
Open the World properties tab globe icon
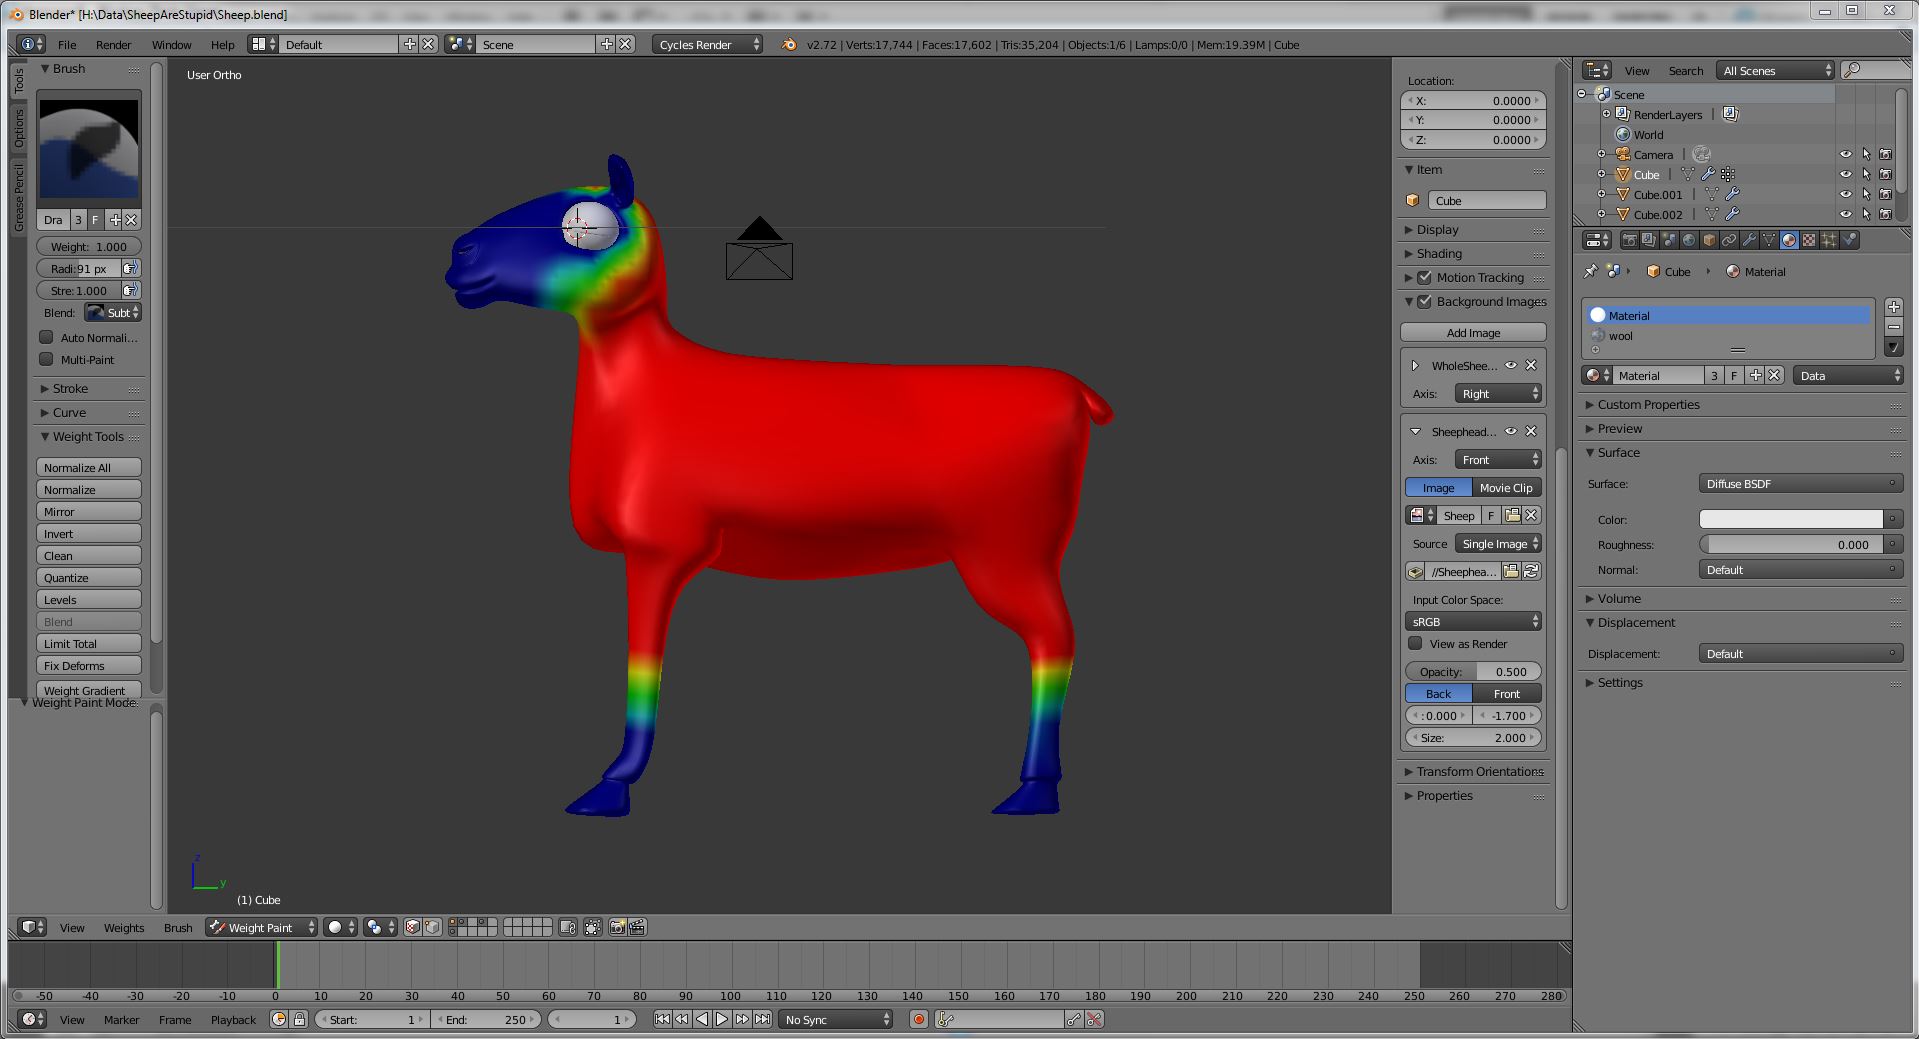[1689, 240]
